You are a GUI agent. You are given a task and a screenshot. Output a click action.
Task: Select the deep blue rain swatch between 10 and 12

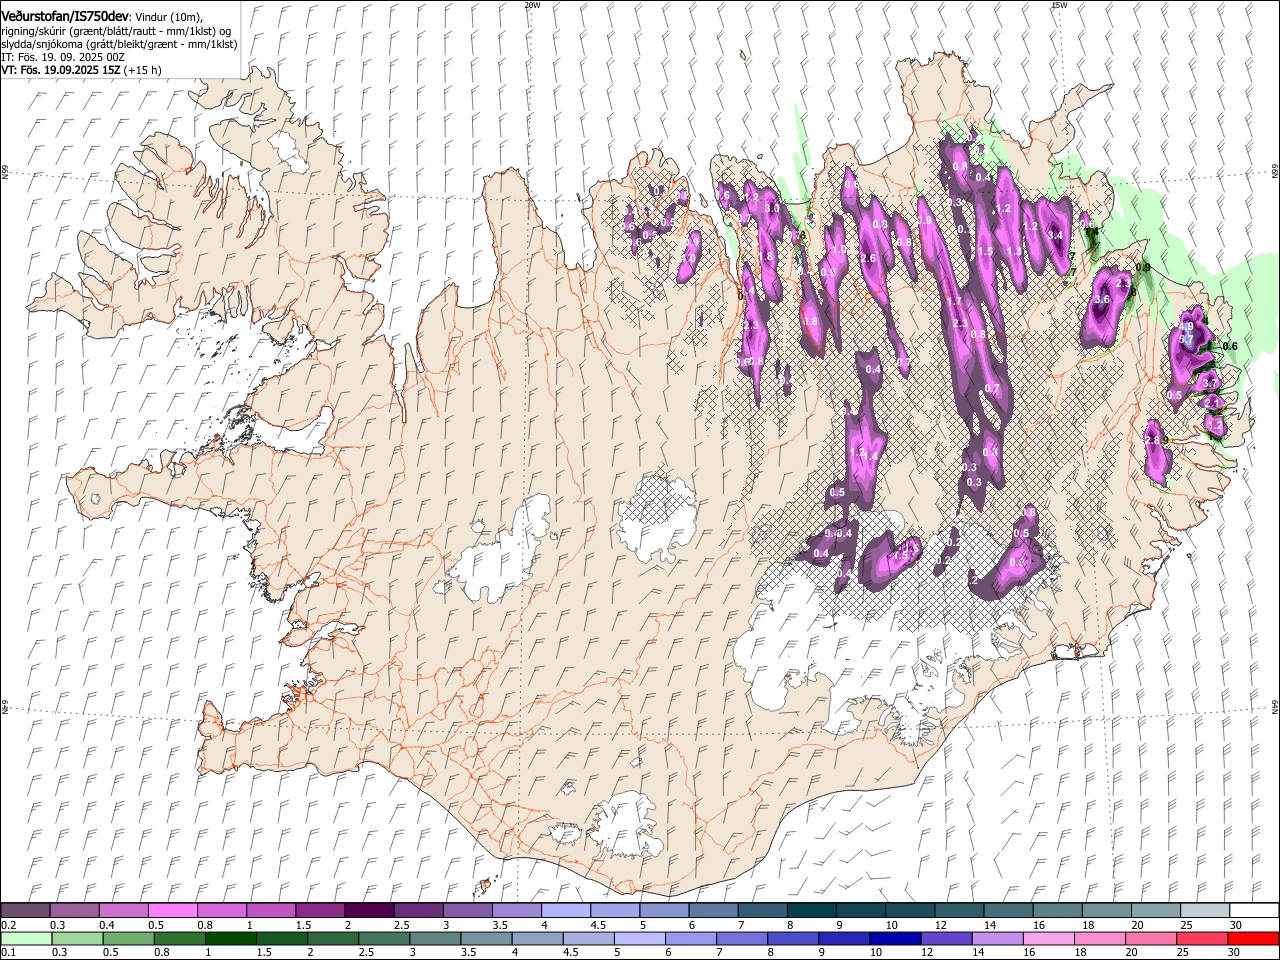[894, 938]
